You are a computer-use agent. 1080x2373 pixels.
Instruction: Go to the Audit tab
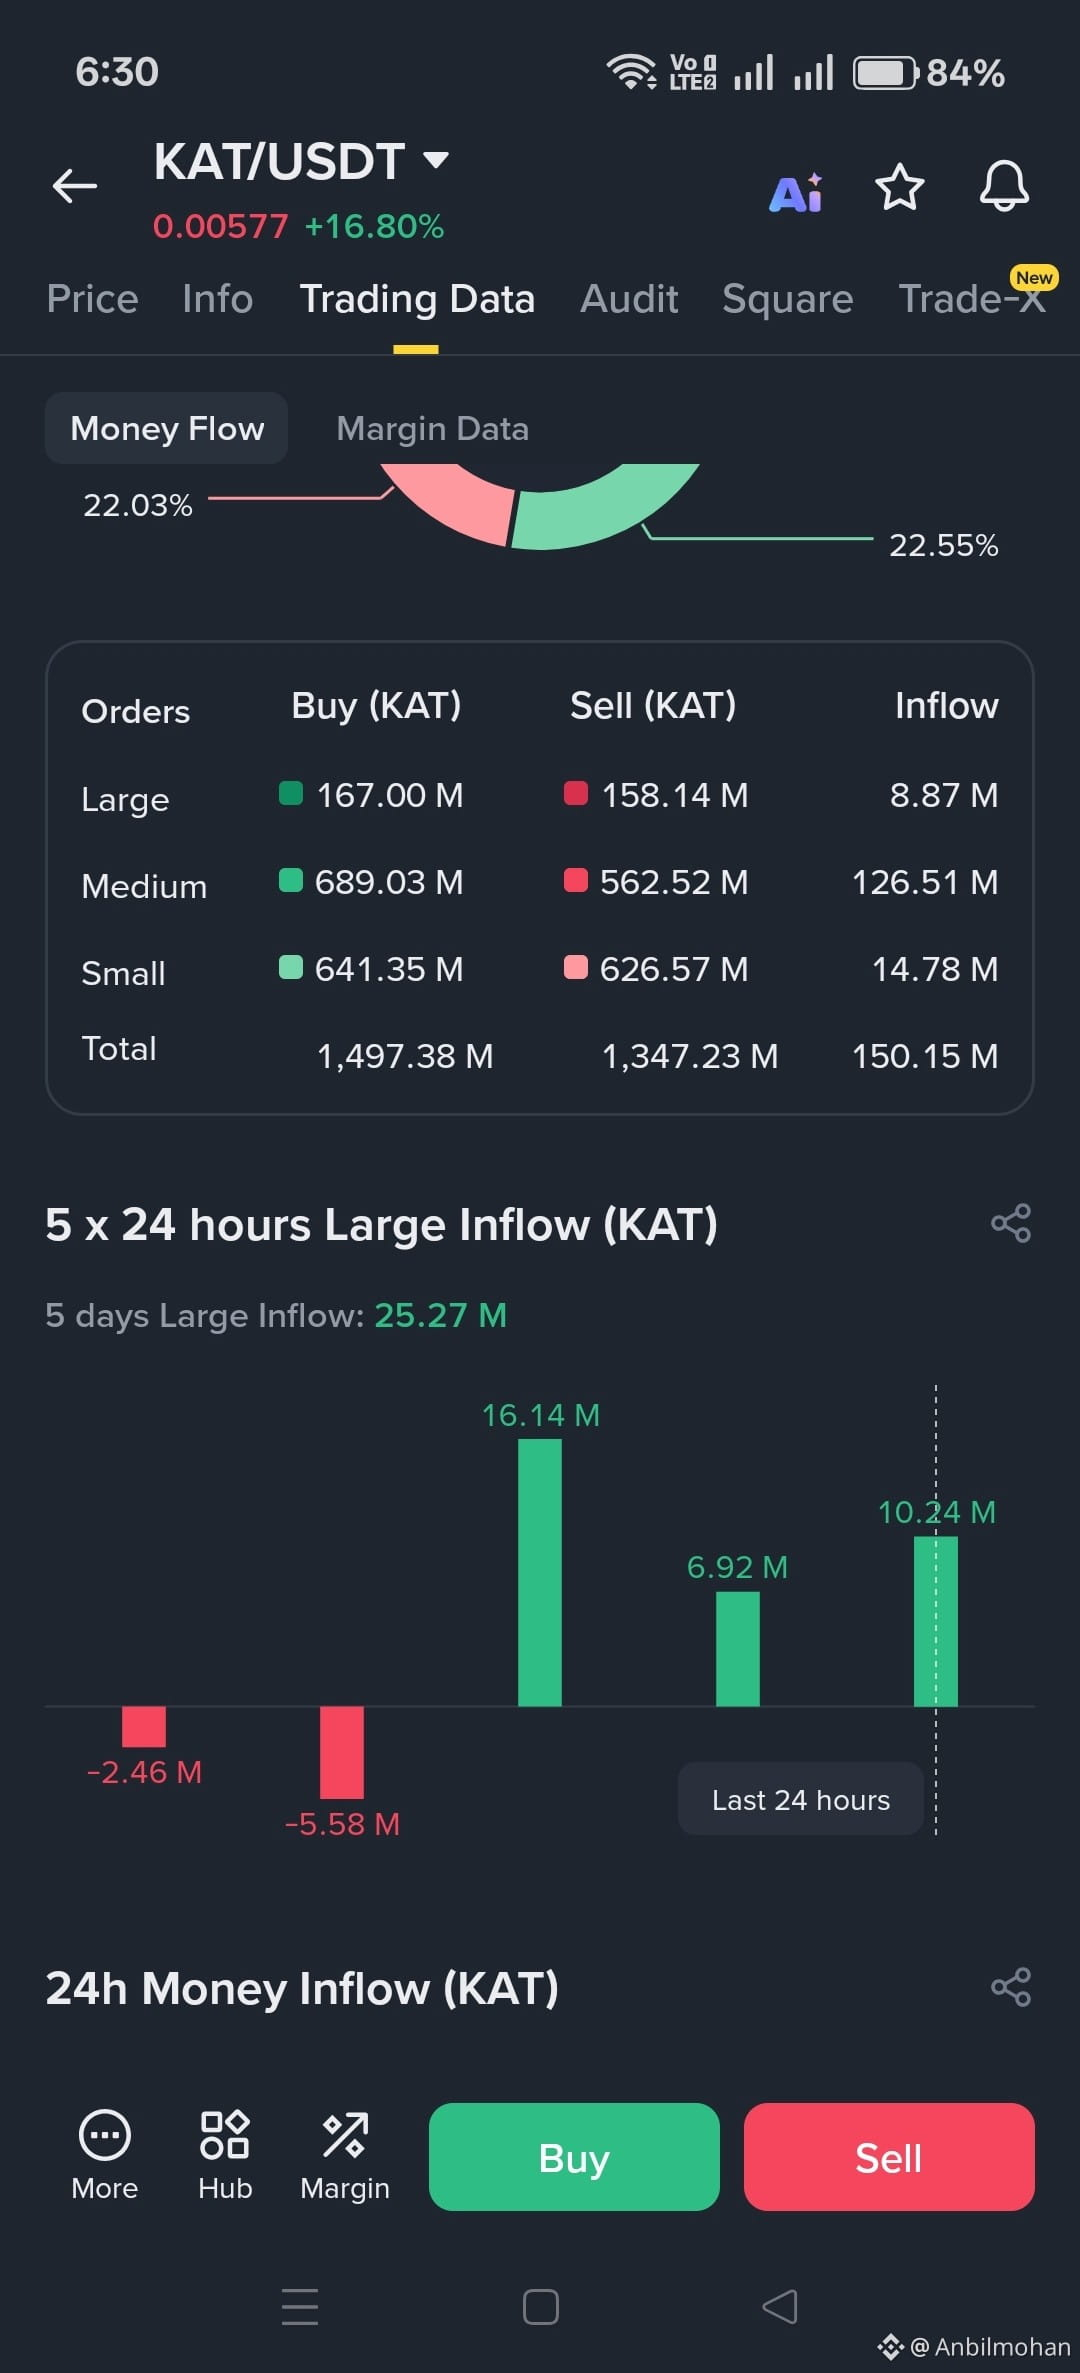629,299
